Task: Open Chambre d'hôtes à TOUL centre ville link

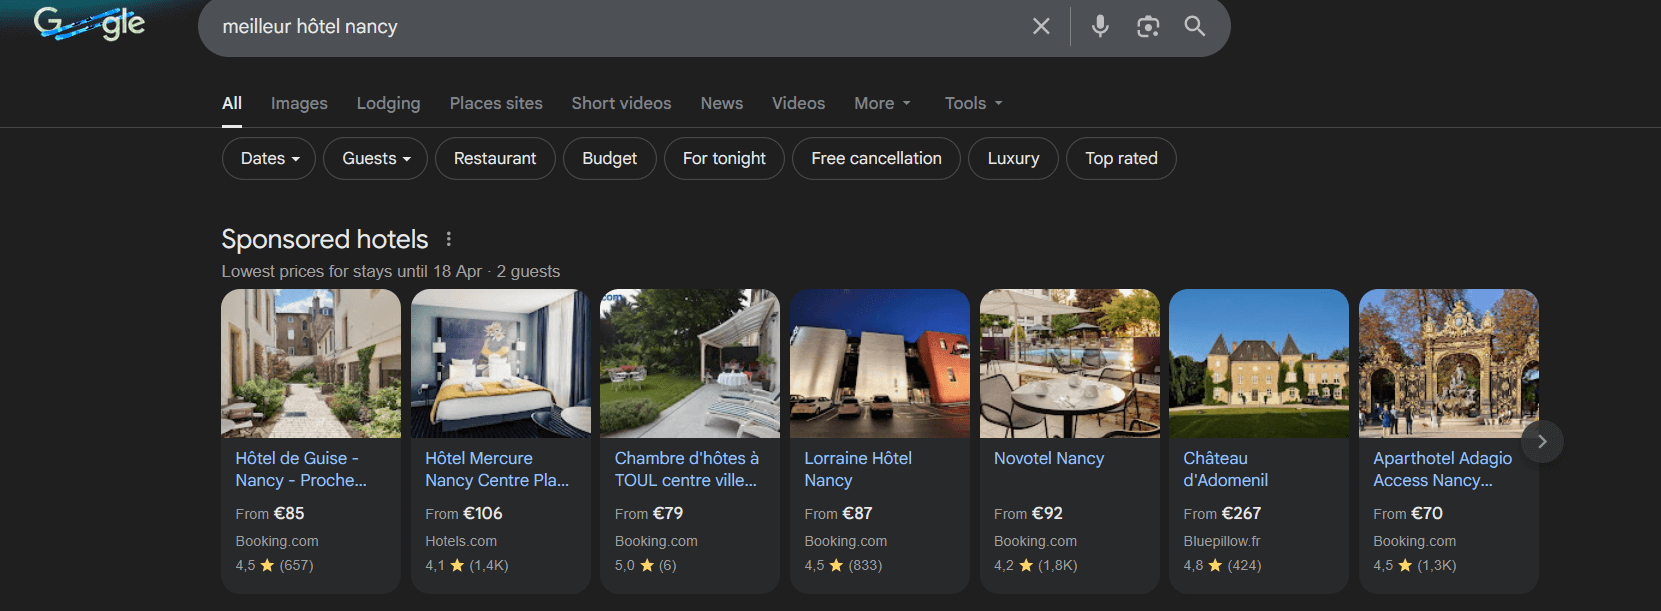Action: tap(687, 469)
